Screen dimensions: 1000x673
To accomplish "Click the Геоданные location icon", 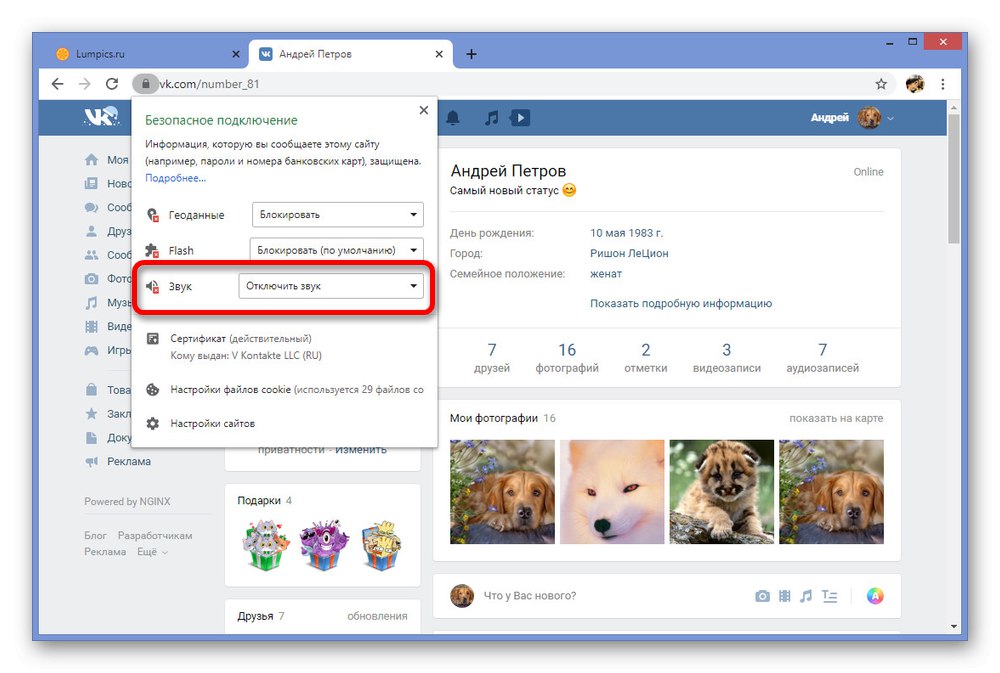I will click(152, 215).
